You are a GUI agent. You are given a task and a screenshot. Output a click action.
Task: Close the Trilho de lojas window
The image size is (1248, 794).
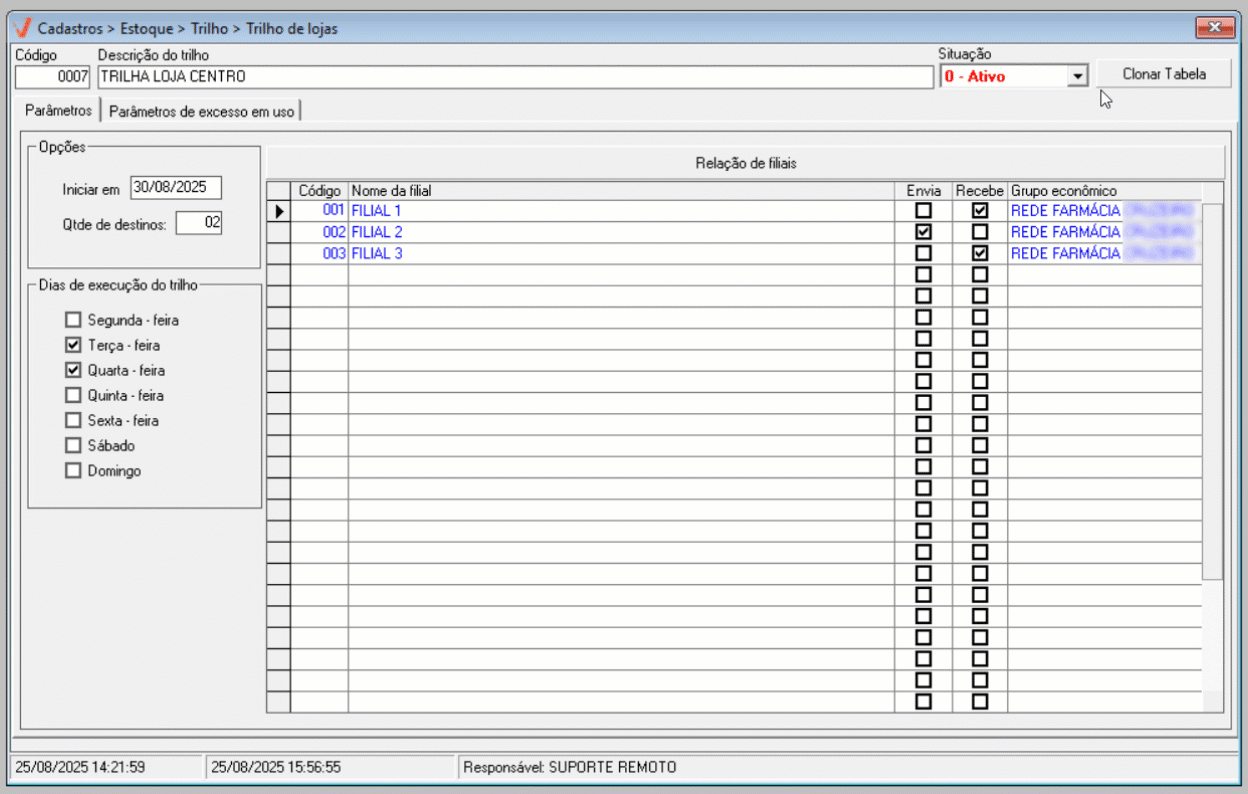[1214, 28]
